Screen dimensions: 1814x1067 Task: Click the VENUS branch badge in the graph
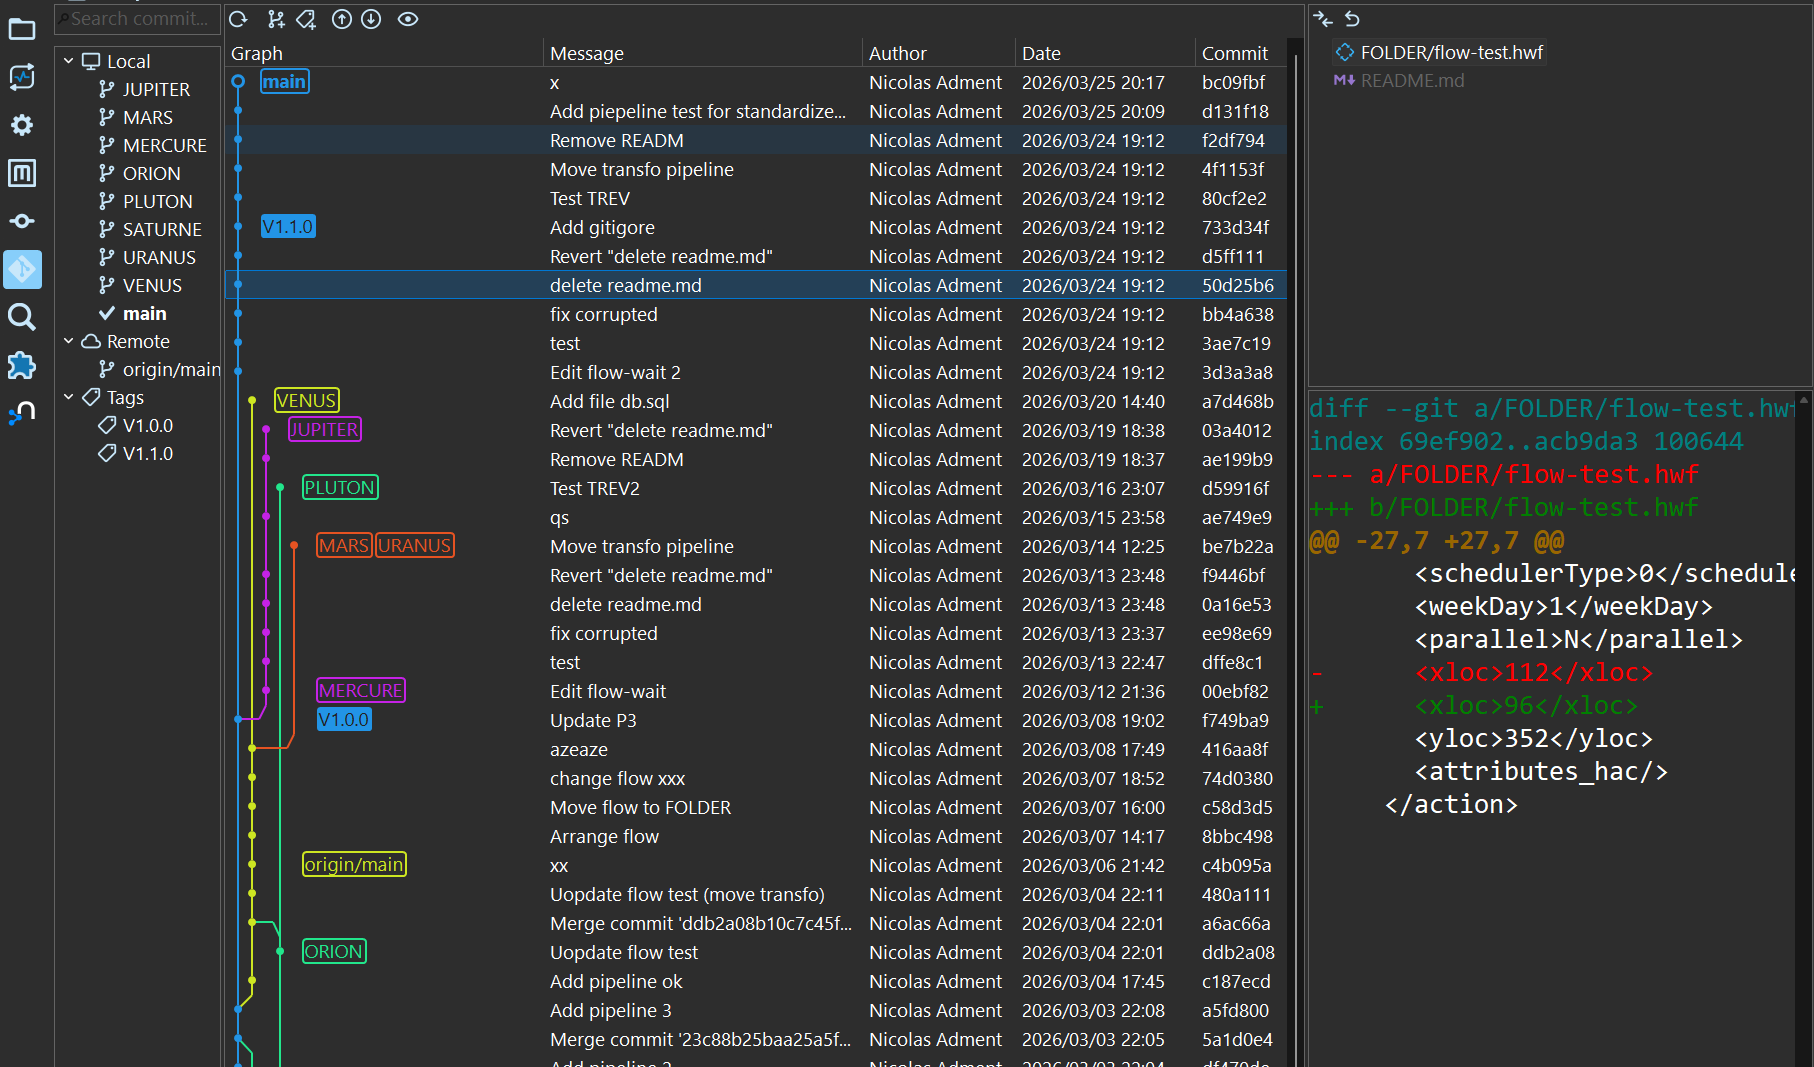pyautogui.click(x=307, y=401)
